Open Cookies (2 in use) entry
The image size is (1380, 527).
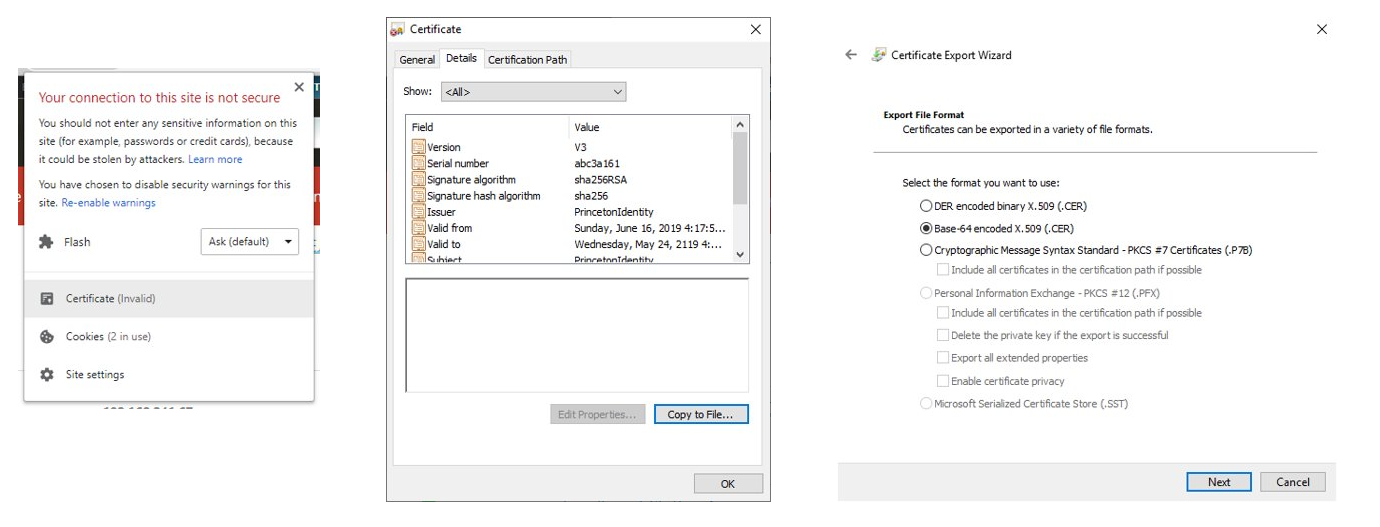click(x=169, y=337)
